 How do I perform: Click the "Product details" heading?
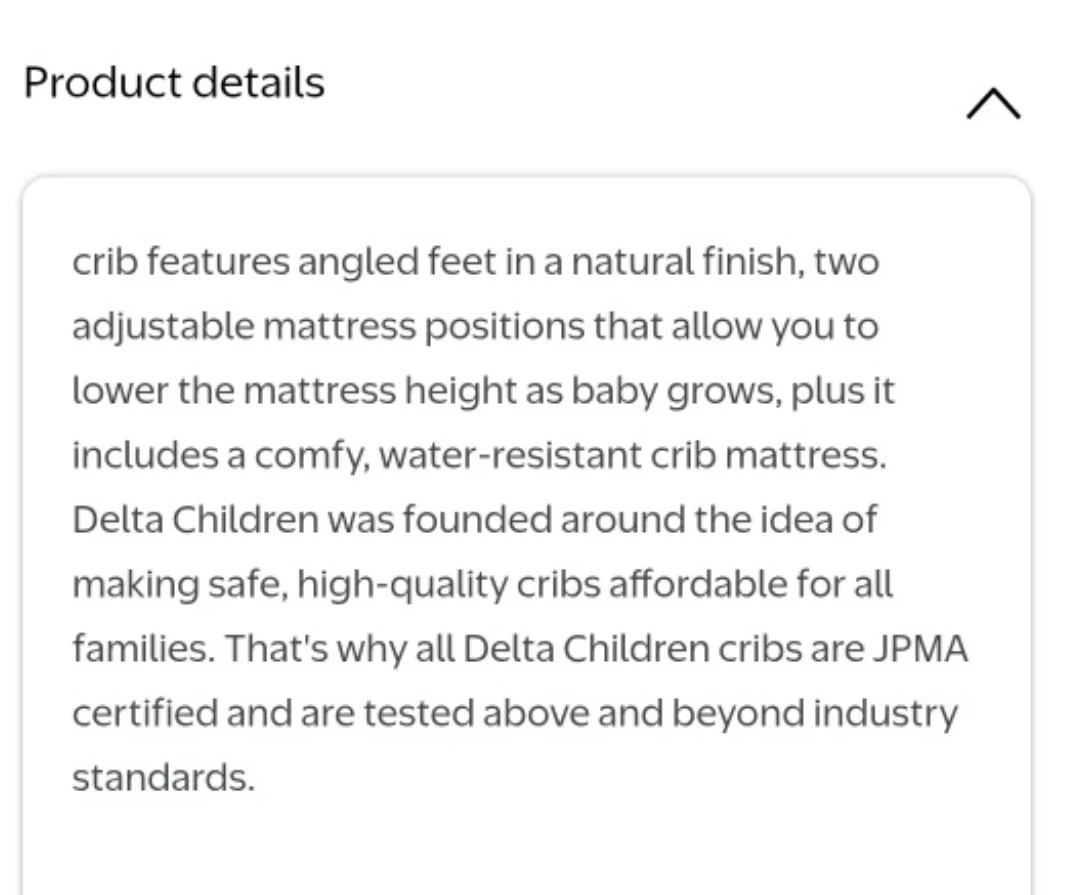pos(174,83)
